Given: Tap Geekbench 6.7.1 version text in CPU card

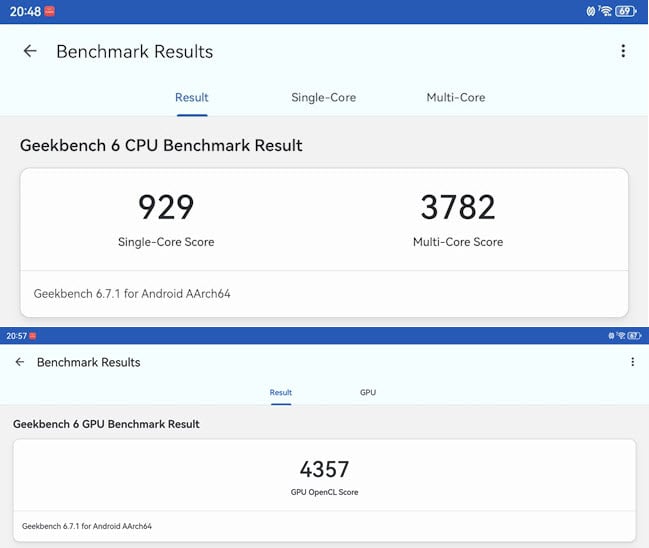Looking at the screenshot, I should pos(132,294).
